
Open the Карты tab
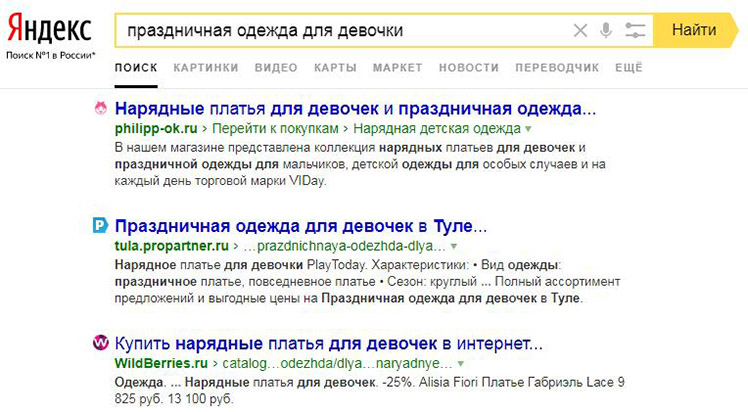(335, 68)
